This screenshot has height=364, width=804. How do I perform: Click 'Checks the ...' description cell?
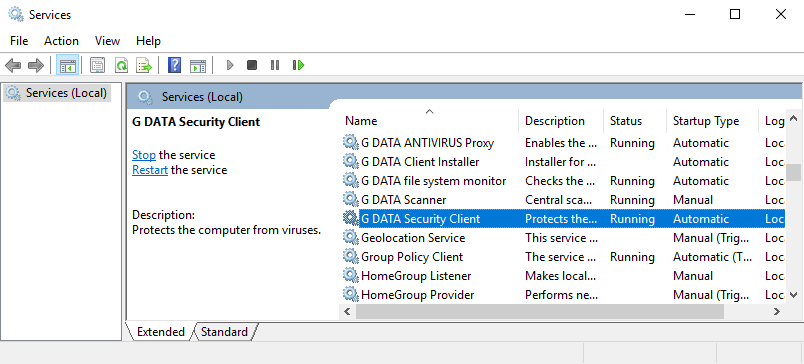click(561, 180)
